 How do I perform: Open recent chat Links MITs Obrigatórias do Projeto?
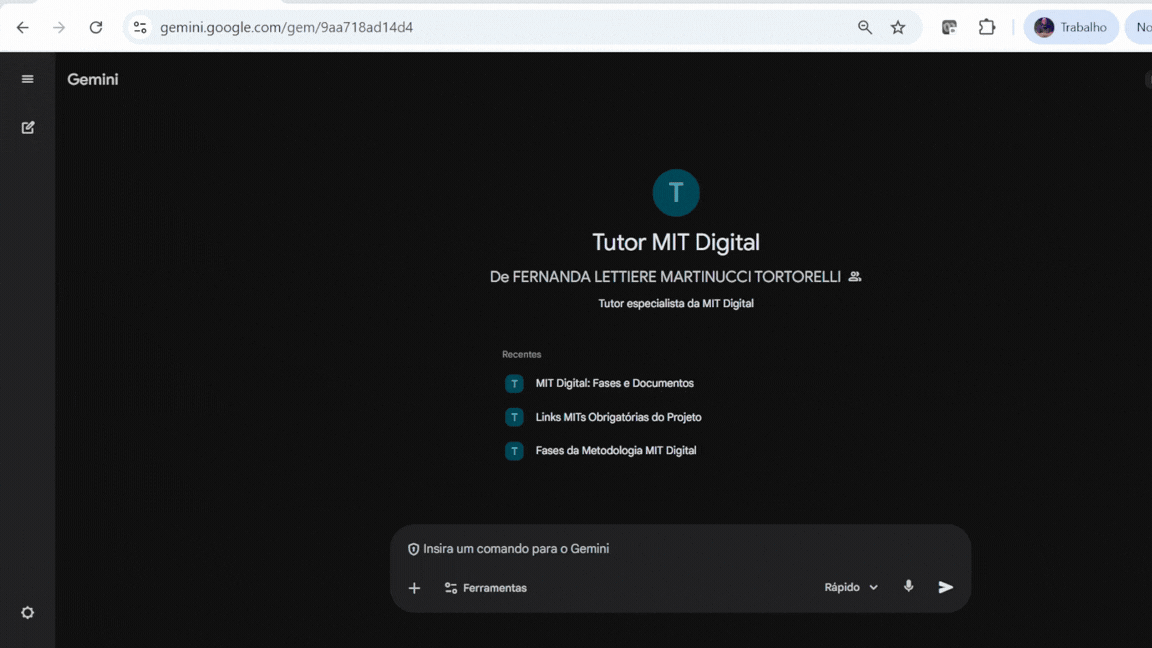coord(618,417)
